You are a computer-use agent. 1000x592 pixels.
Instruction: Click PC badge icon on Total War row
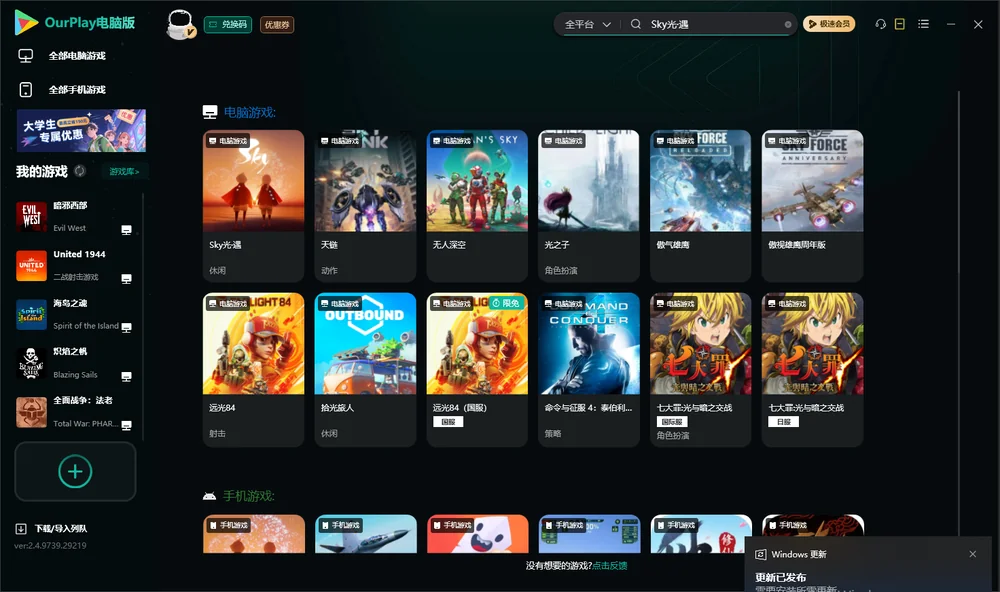(x=126, y=426)
